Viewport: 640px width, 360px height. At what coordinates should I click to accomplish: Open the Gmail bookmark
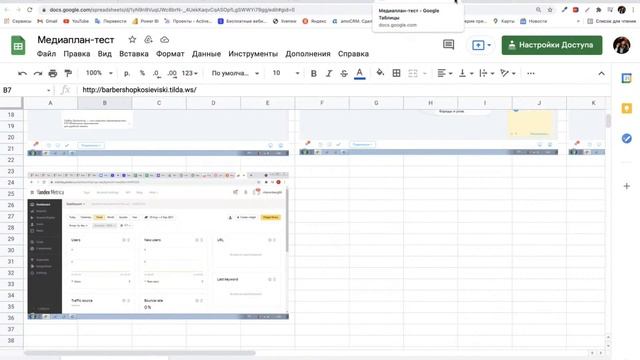[47, 21]
